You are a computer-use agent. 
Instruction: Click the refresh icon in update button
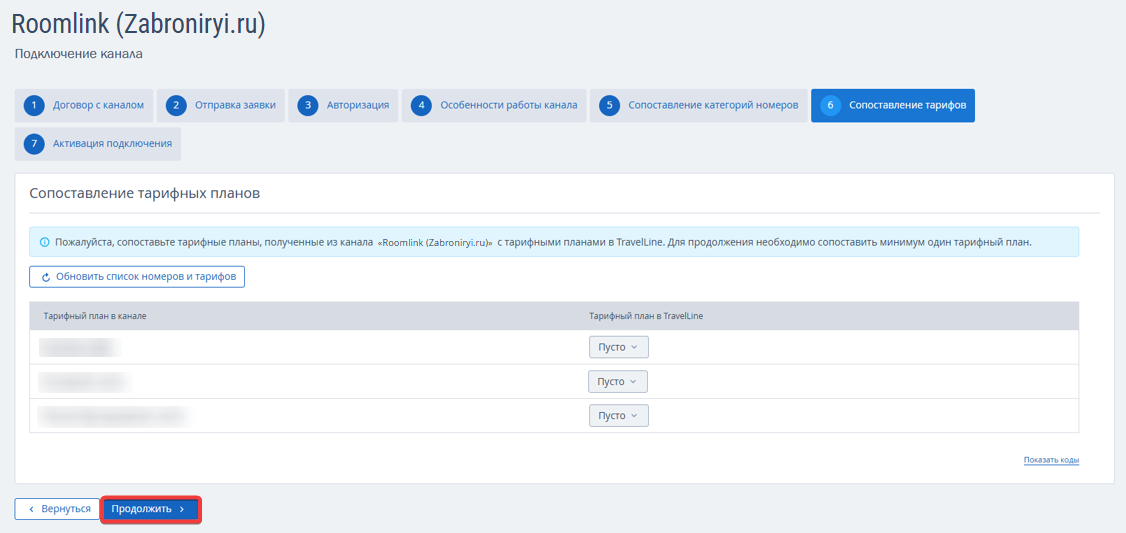[46, 277]
